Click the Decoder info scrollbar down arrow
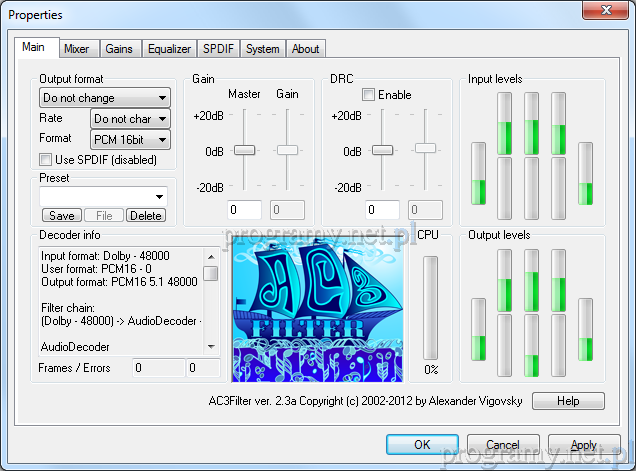The width and height of the screenshot is (636, 471). point(211,346)
